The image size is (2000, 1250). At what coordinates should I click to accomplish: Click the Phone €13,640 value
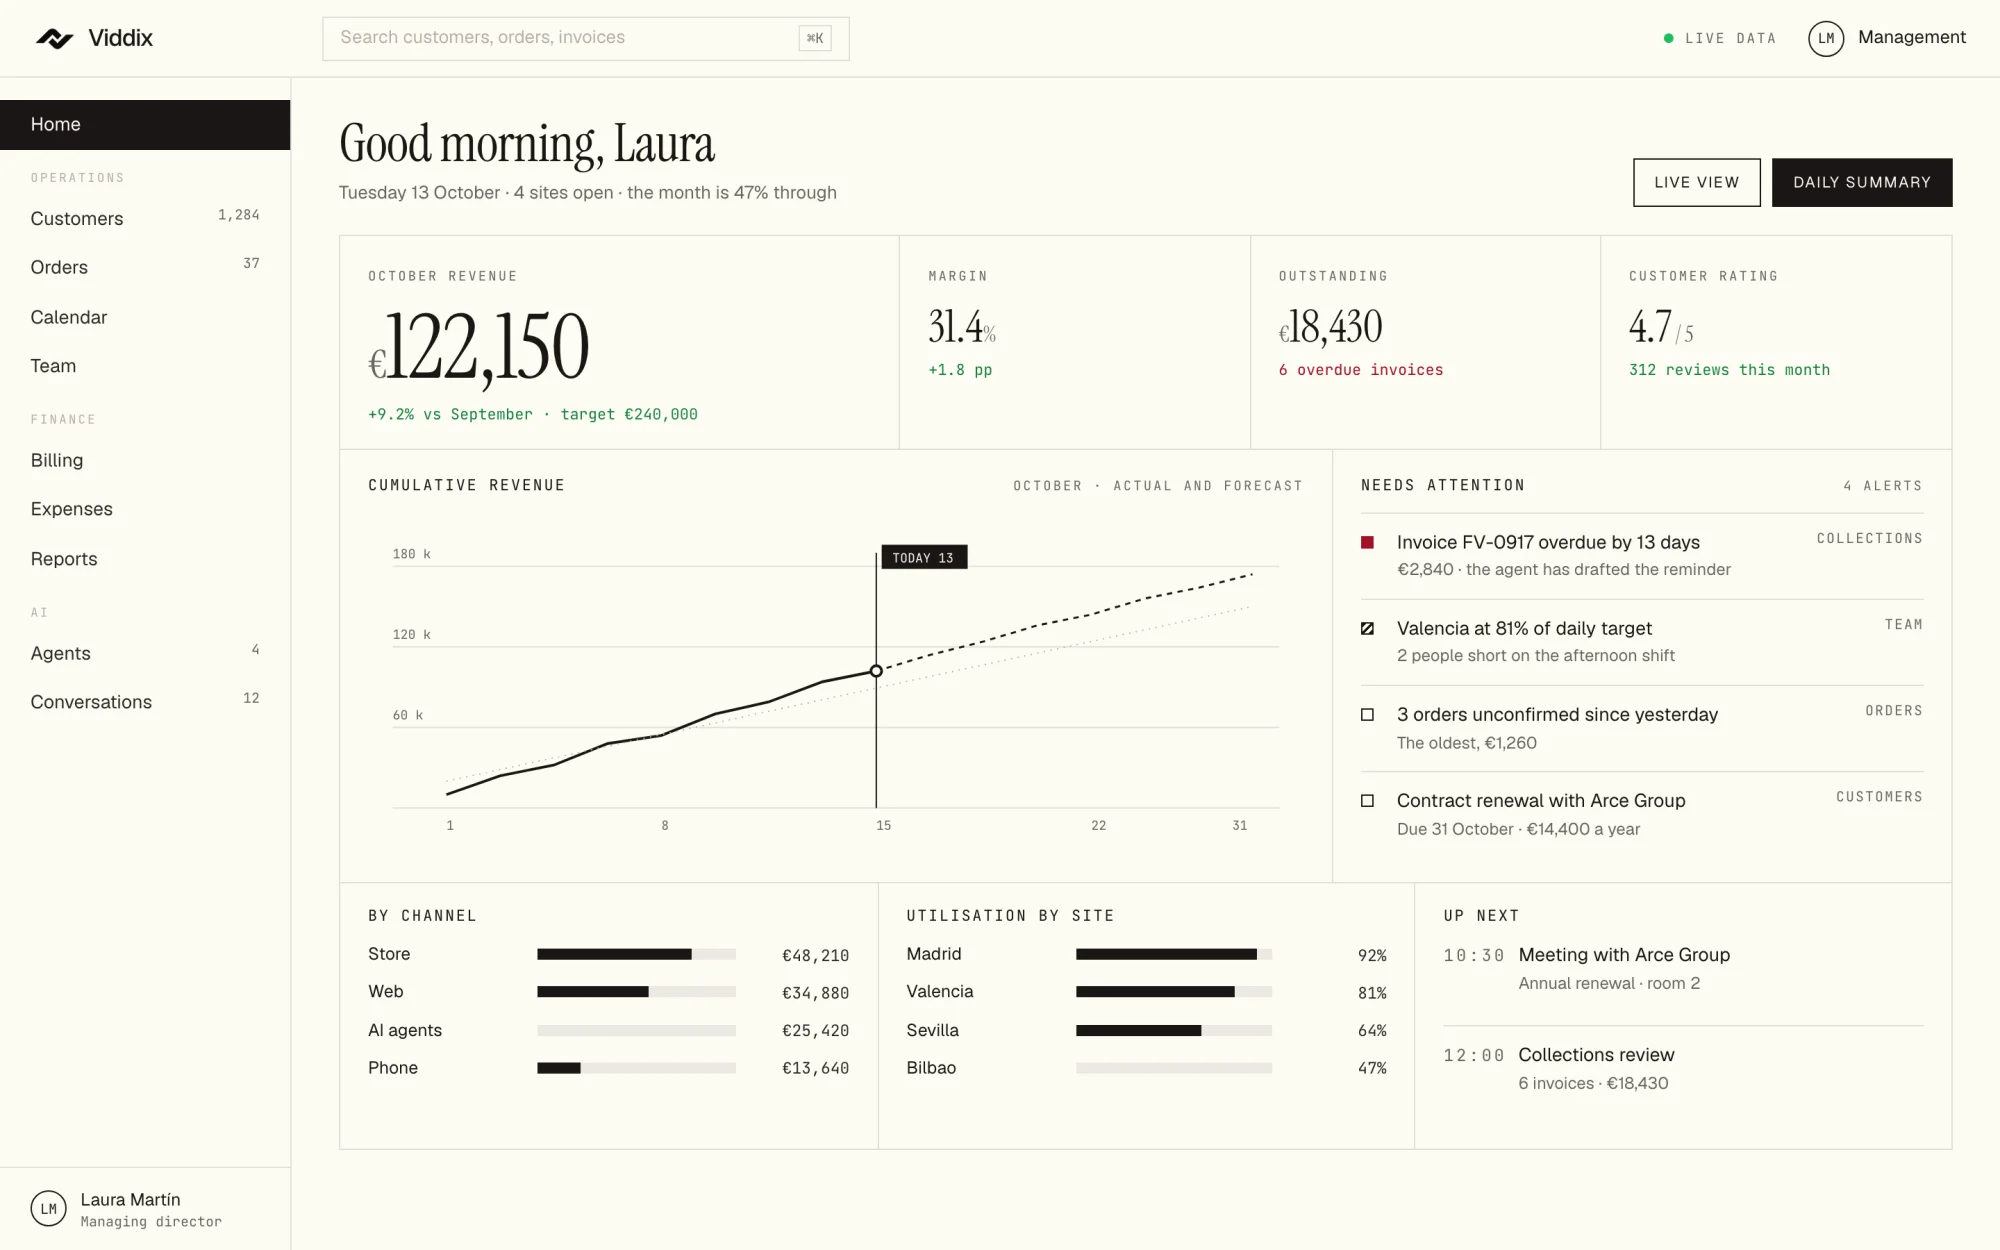tap(815, 1068)
